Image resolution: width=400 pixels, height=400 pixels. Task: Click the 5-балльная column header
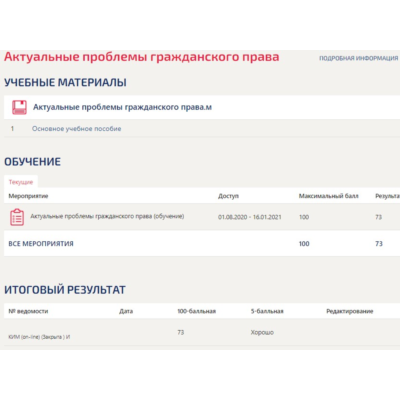pyautogui.click(x=267, y=311)
